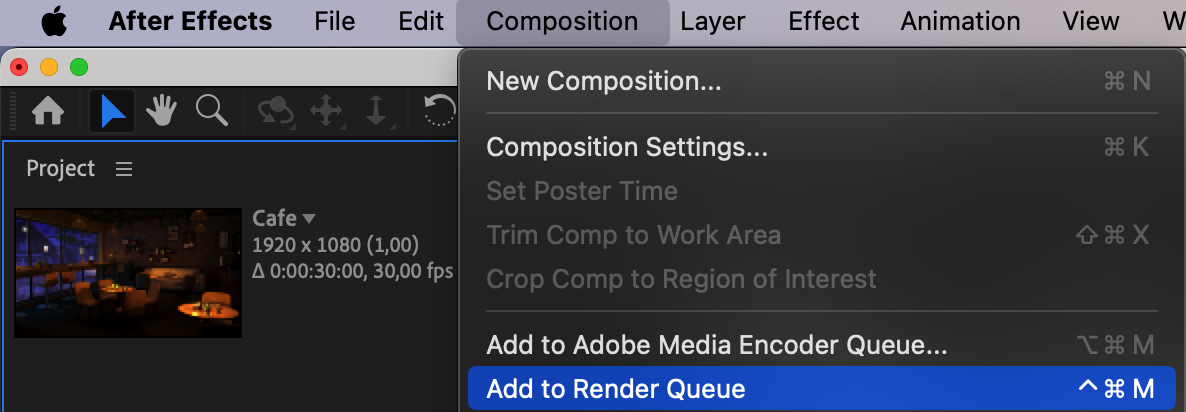Image resolution: width=1186 pixels, height=412 pixels.
Task: Open the Layer menu
Action: 713,21
